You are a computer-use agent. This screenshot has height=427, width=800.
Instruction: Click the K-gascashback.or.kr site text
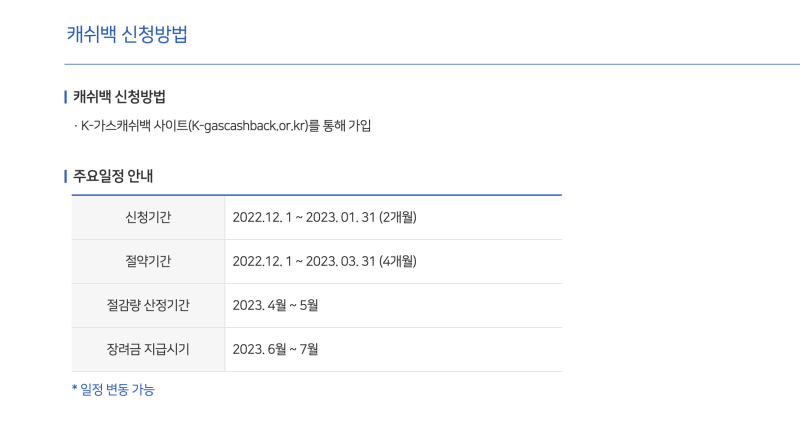248,125
